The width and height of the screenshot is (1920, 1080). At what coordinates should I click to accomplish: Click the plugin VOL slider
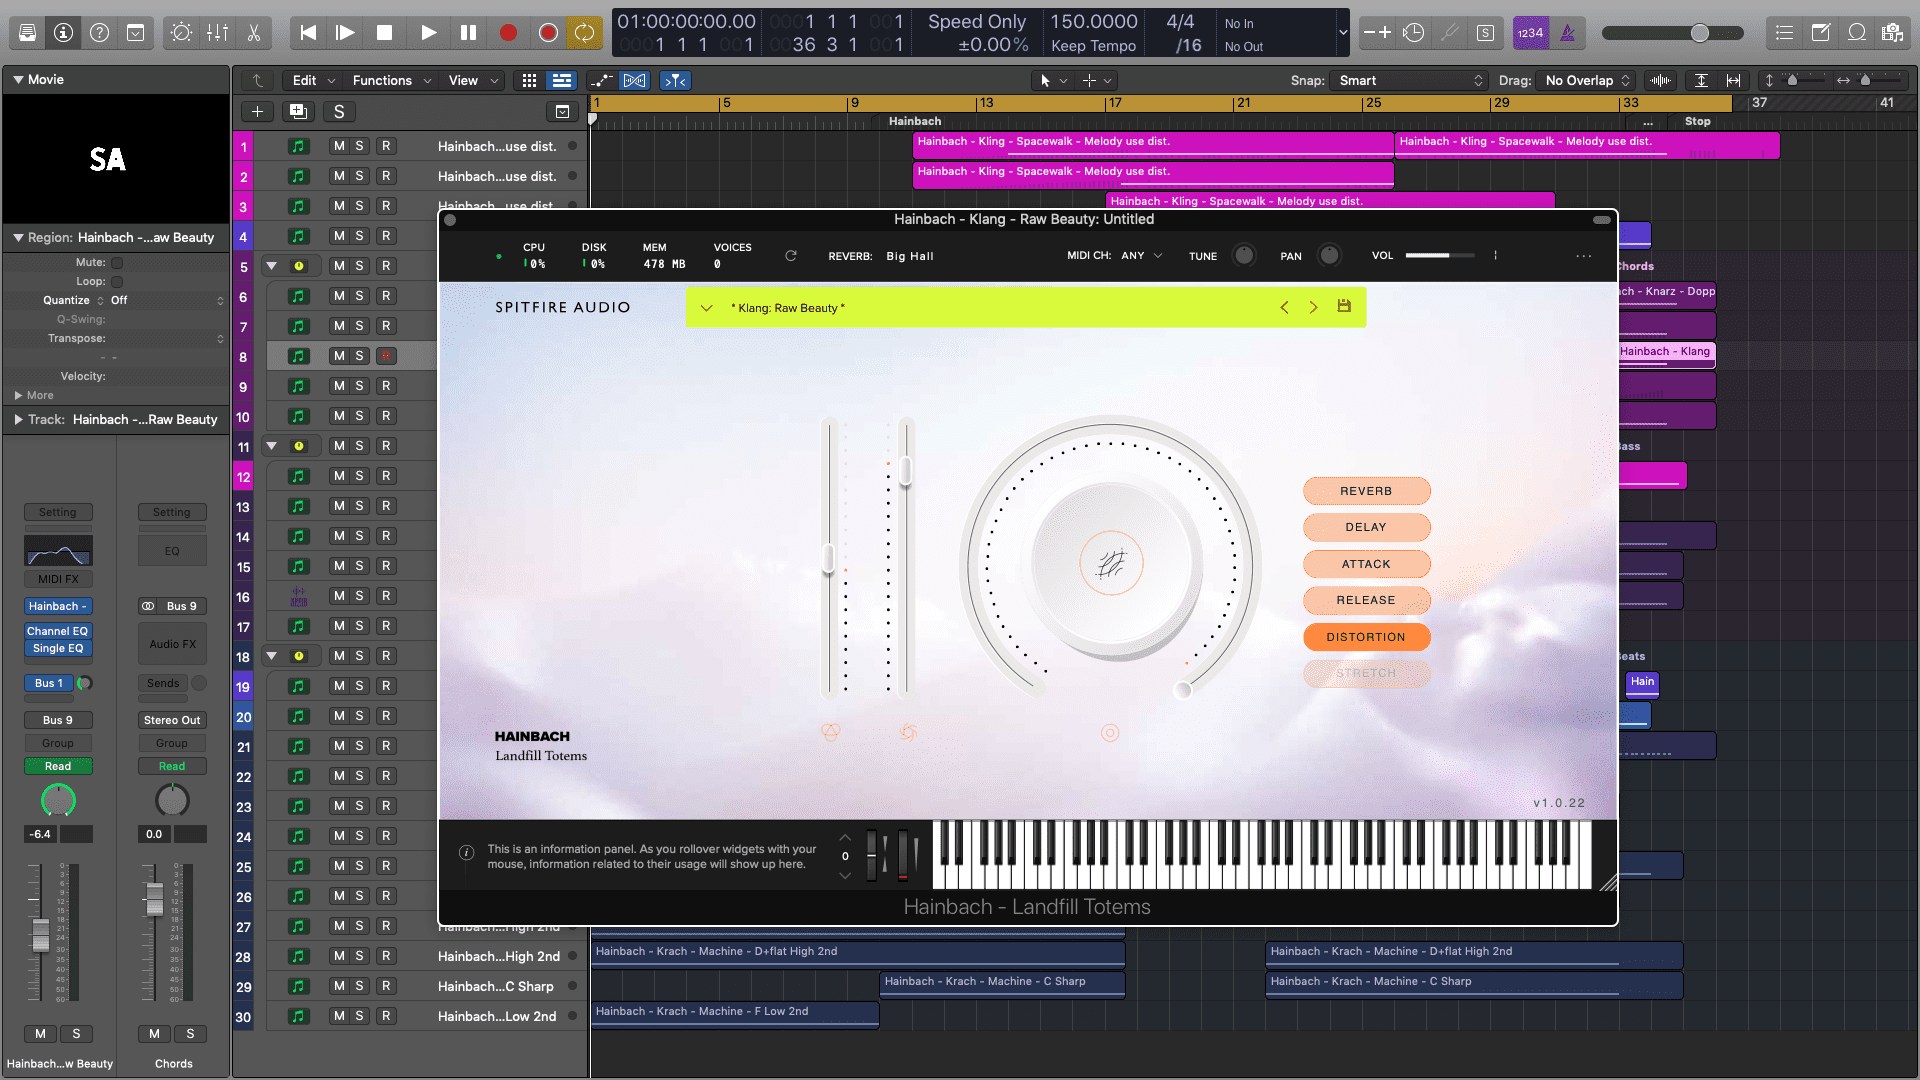pyautogui.click(x=1439, y=256)
